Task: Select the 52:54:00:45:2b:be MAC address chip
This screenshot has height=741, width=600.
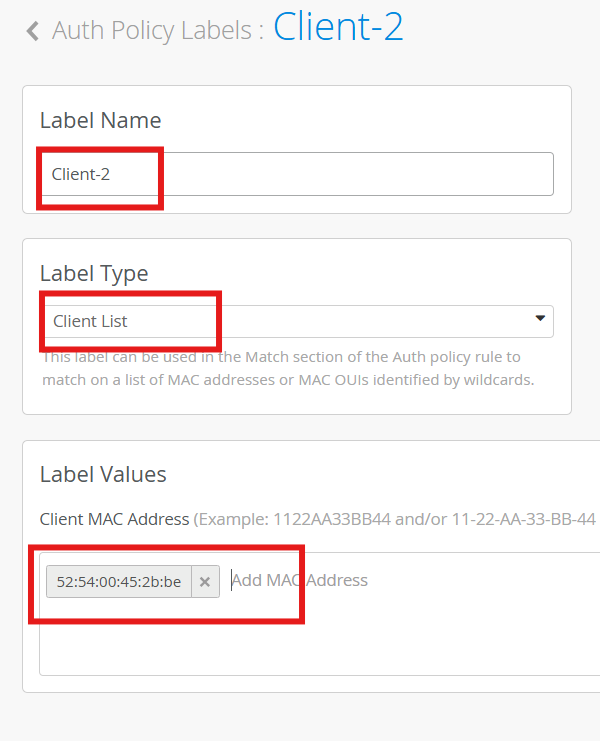Action: (x=119, y=581)
